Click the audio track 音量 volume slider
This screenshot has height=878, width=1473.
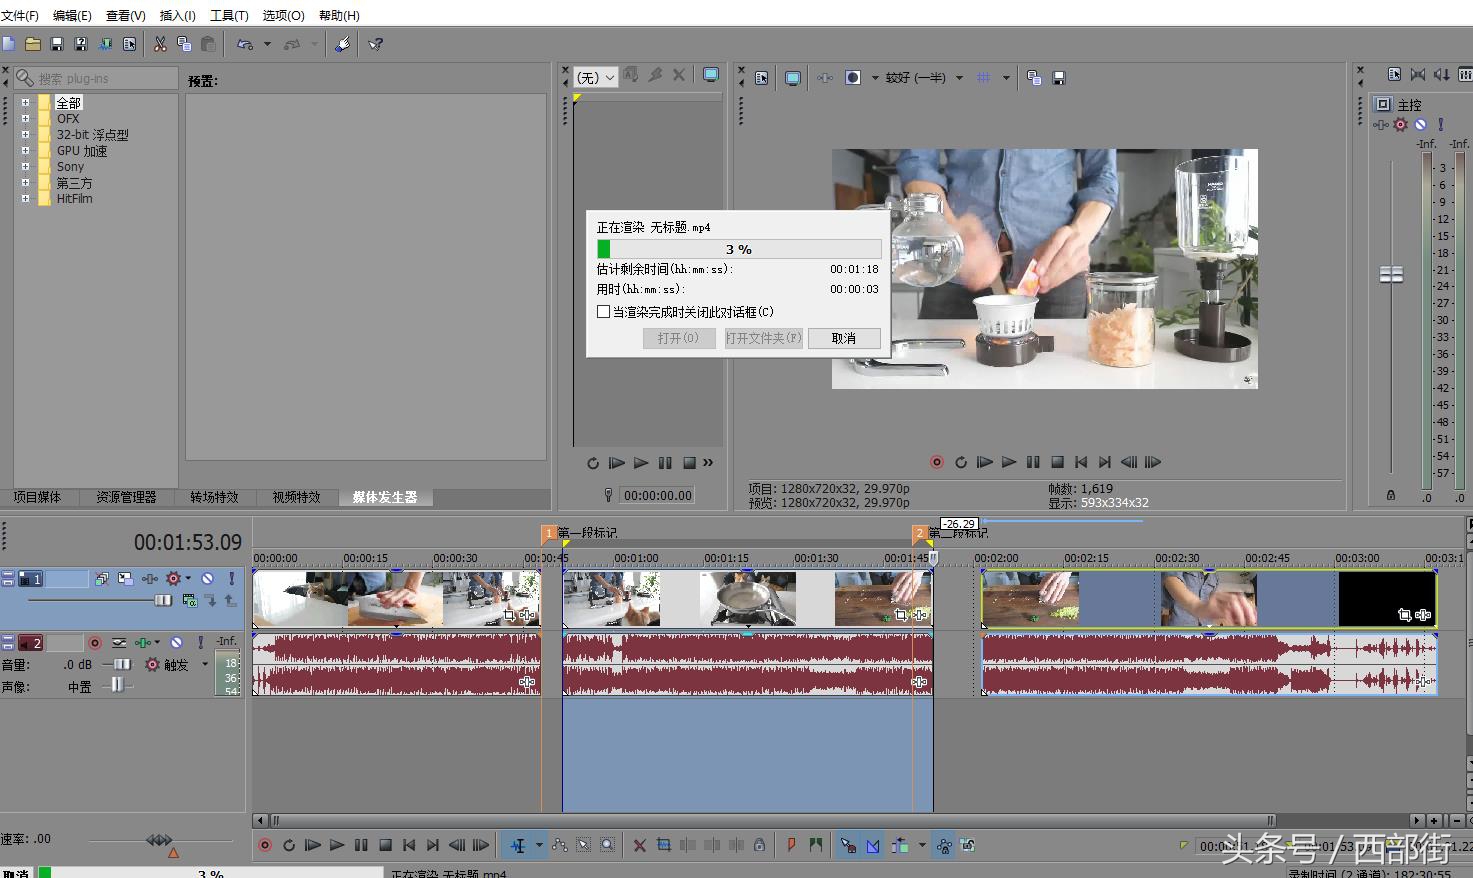pos(121,664)
